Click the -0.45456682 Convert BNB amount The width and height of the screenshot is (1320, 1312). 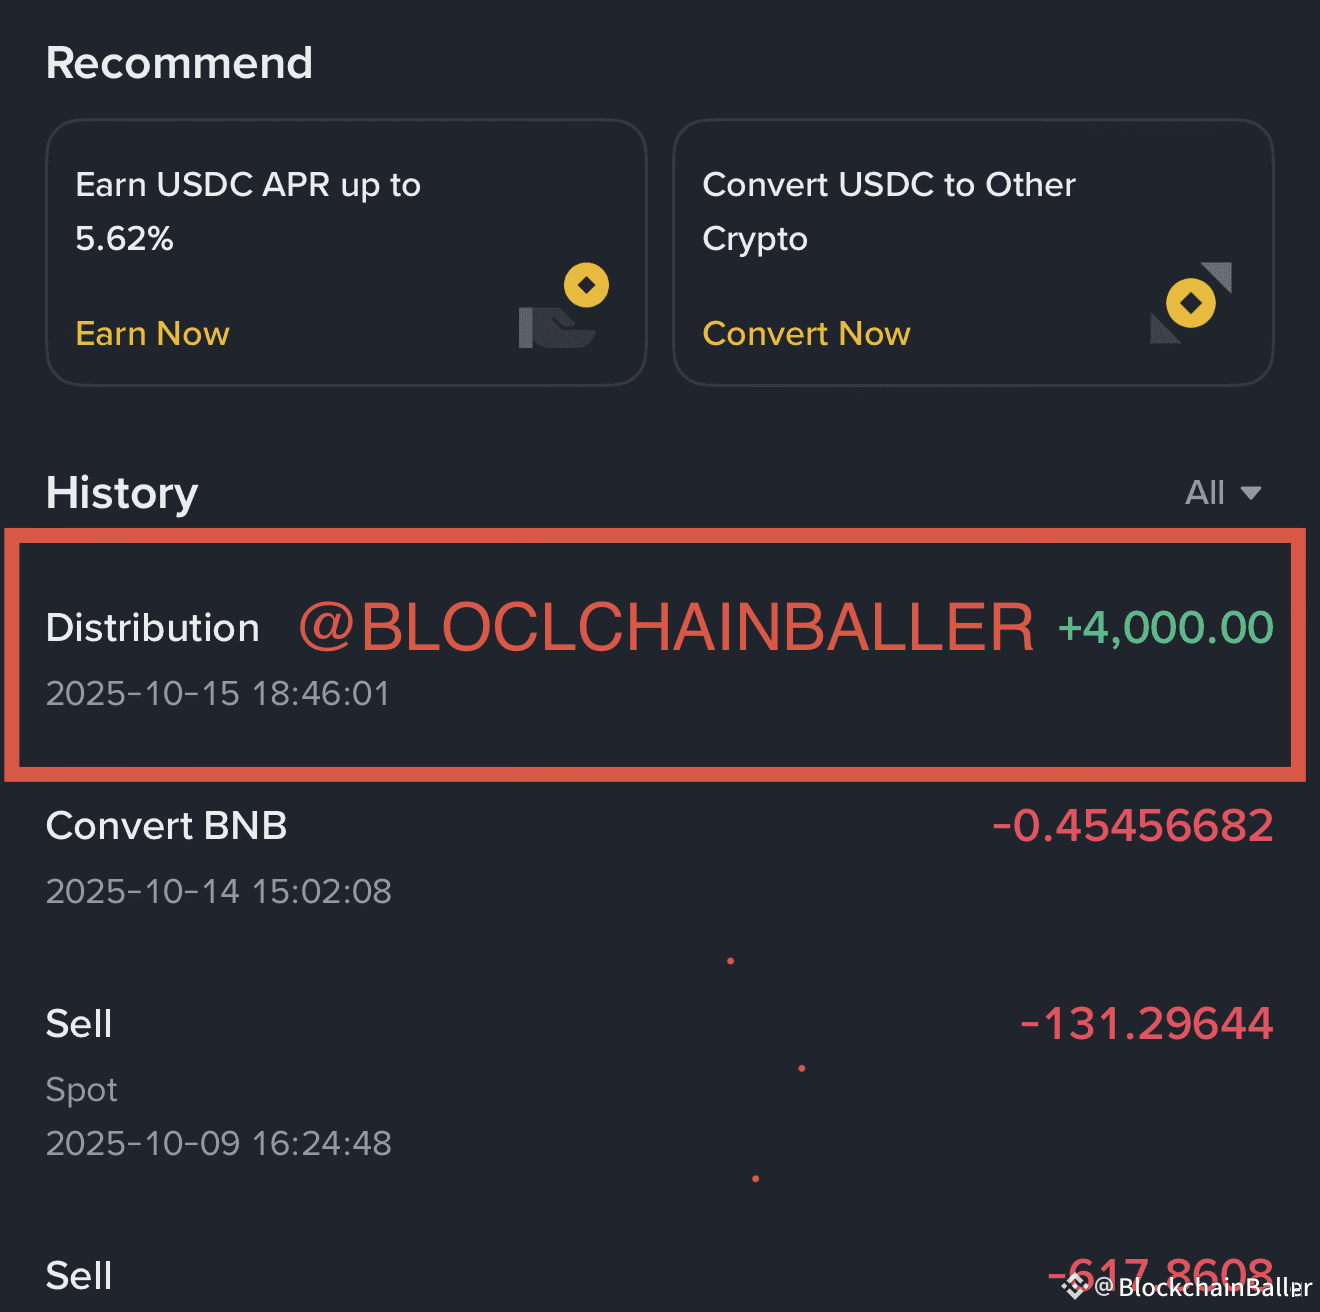tap(1132, 826)
